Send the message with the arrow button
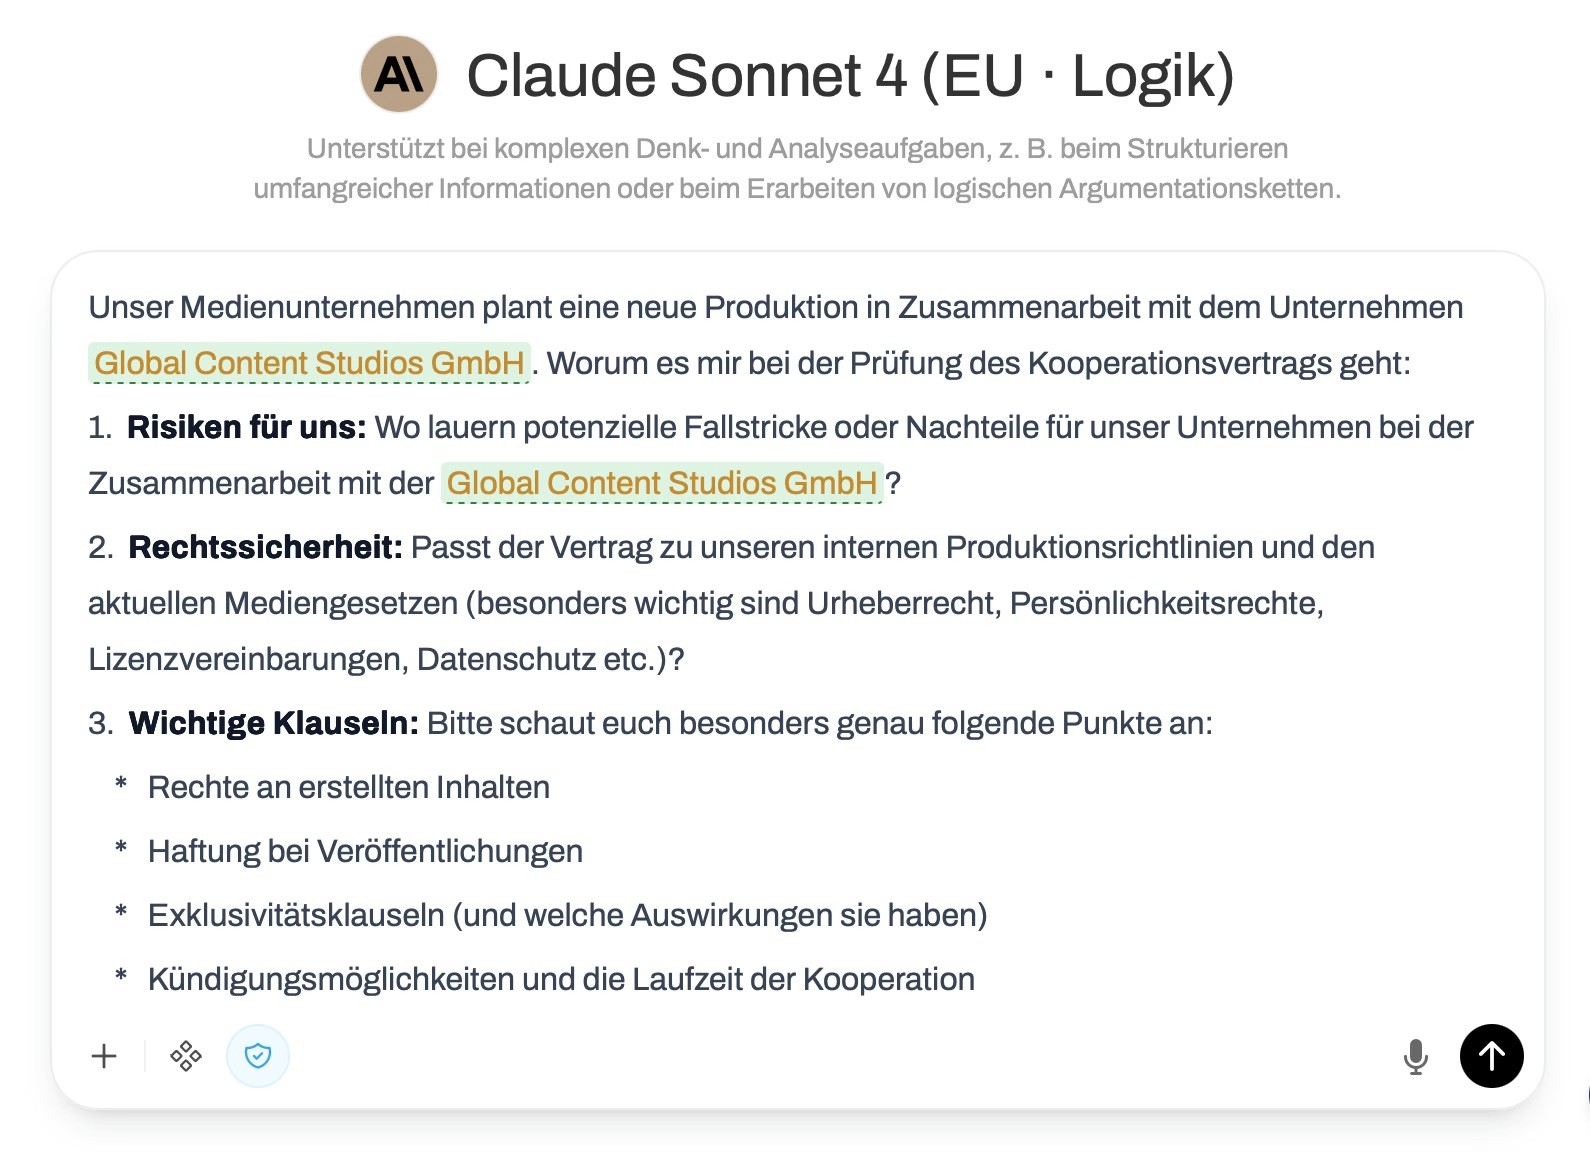 [x=1491, y=1056]
